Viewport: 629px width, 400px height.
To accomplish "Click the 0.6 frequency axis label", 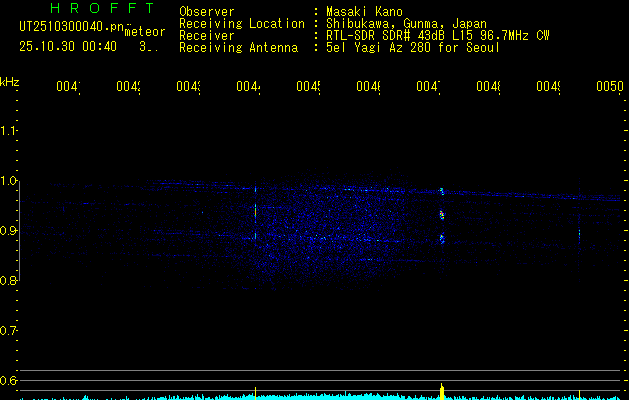I will click(x=8, y=380).
